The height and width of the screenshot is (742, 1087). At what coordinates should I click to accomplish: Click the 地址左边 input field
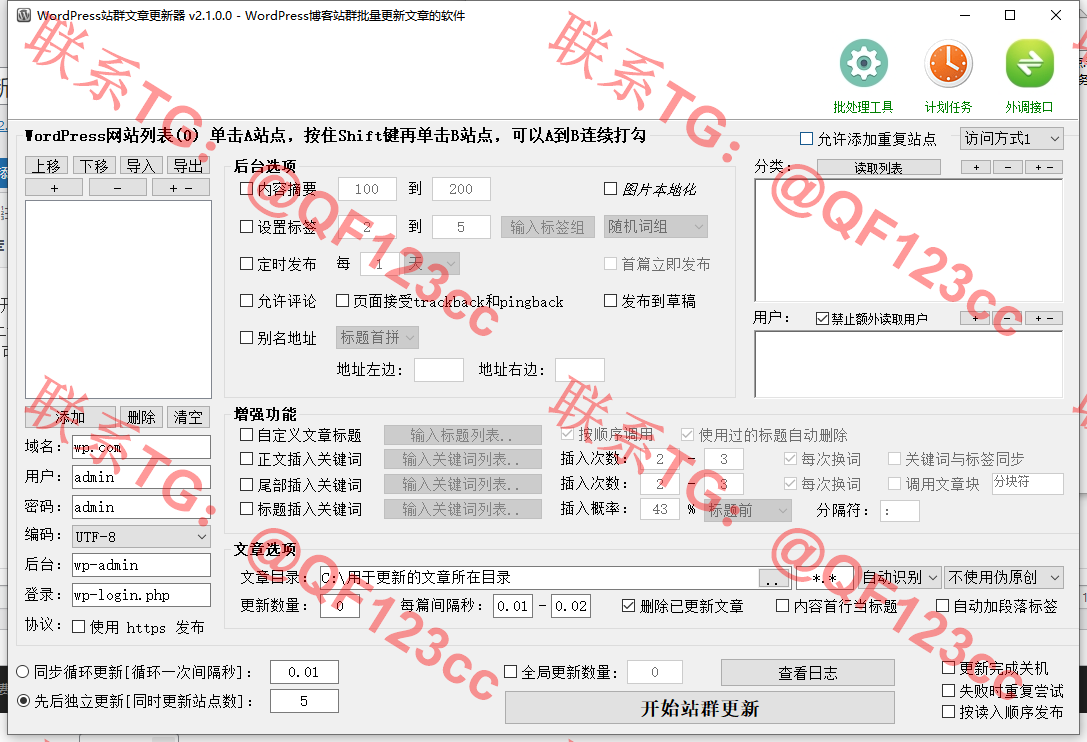(x=439, y=370)
